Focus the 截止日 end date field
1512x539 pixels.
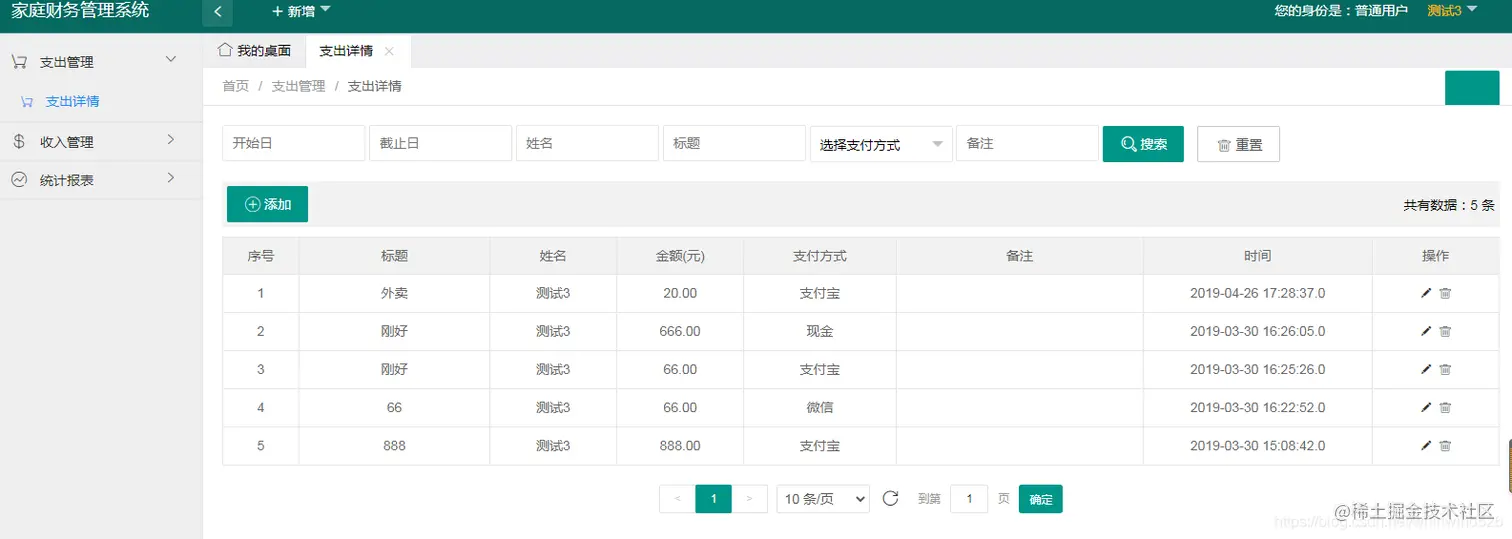point(440,143)
